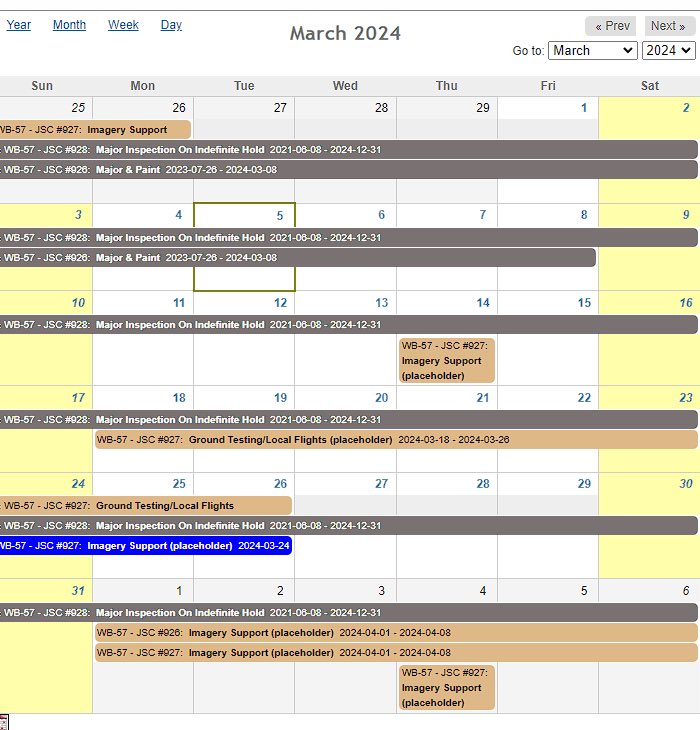
Task: Open Imagery Support placeholder on Thursday April 4
Action: tap(447, 688)
